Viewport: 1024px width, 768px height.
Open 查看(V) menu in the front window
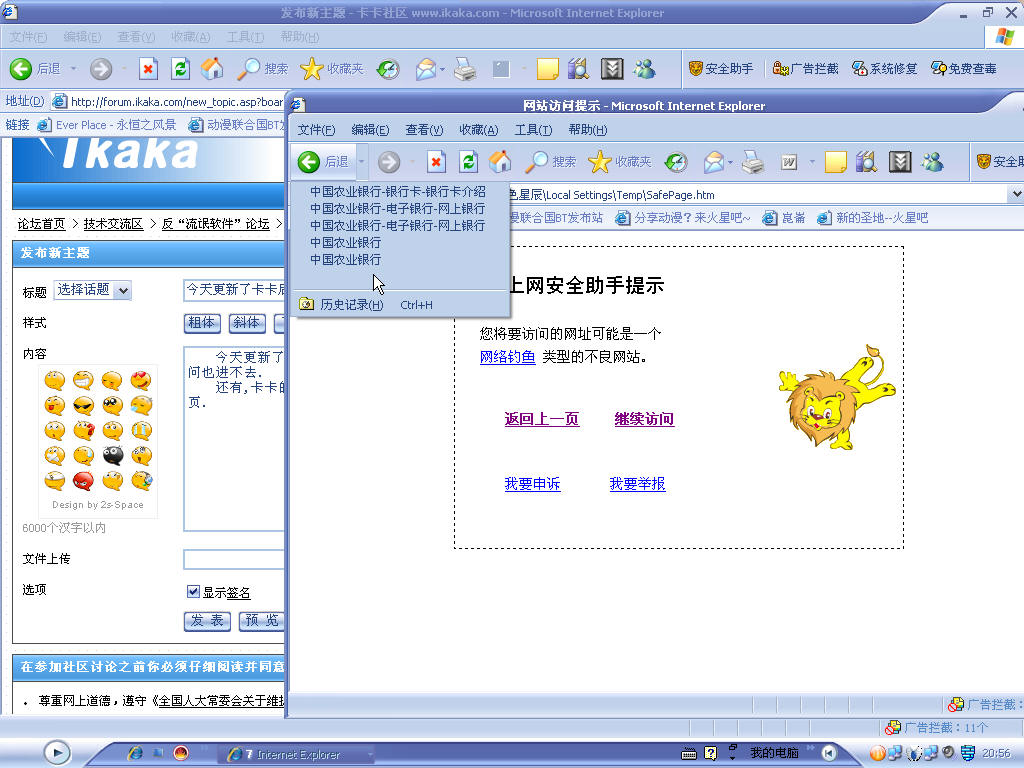(424, 130)
